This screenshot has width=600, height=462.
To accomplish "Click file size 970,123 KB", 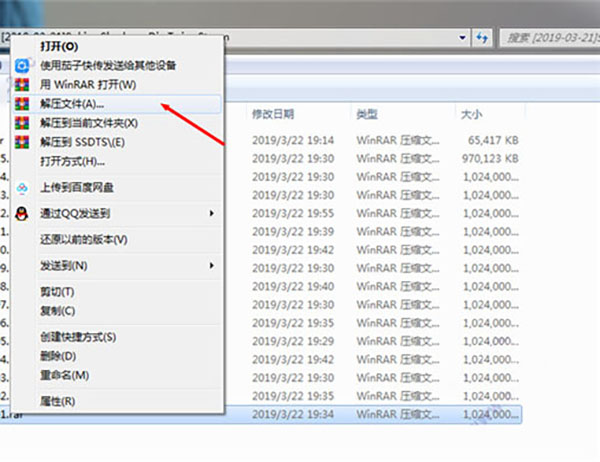I will click(x=490, y=158).
